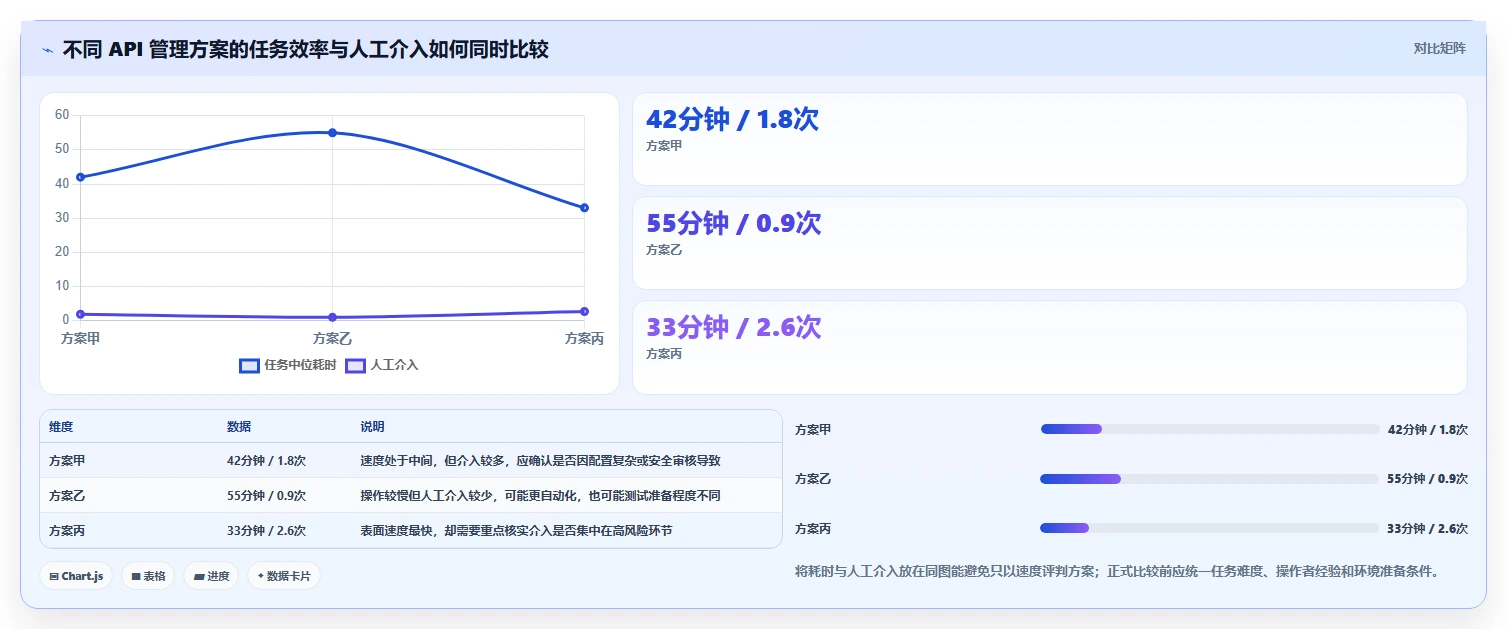Click the 方案乙 progress bar
Screen dimensions: 1507x629
pyautogui.click(x=1210, y=479)
